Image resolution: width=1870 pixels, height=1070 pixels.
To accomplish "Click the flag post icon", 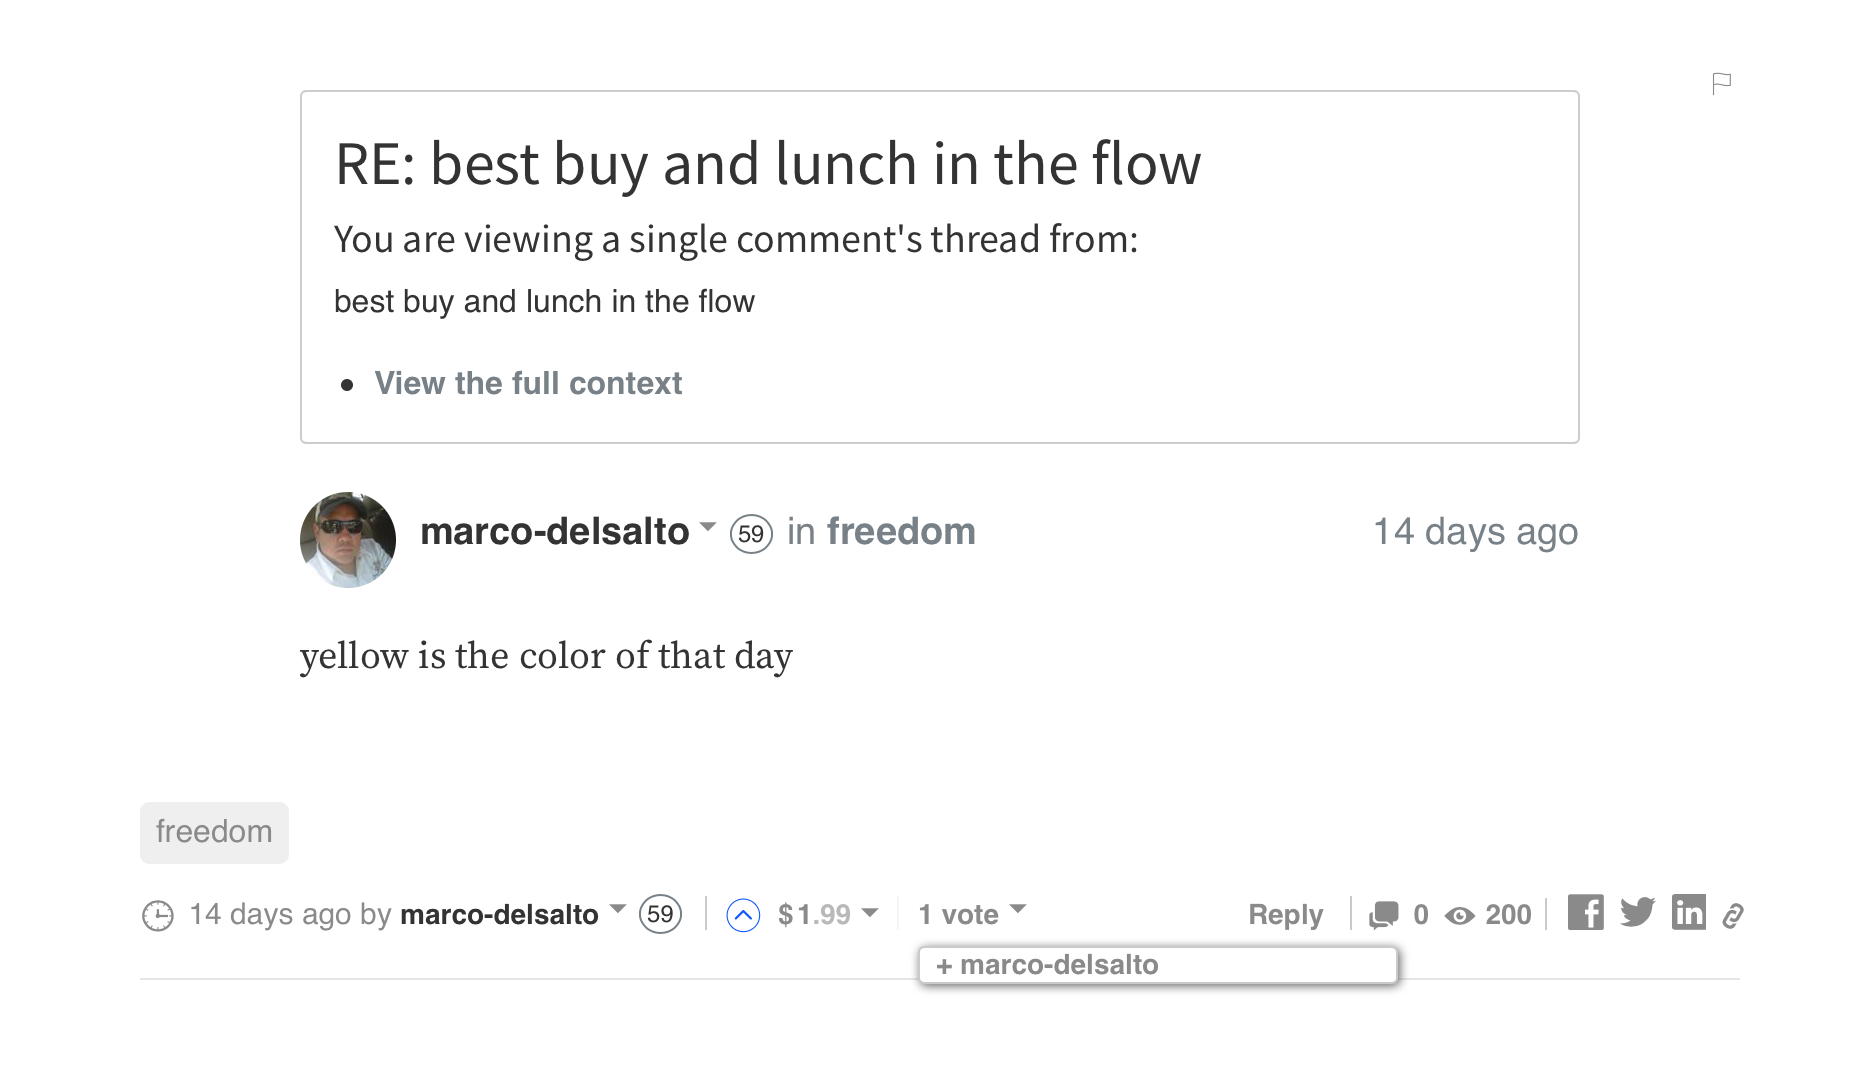I will [1721, 83].
